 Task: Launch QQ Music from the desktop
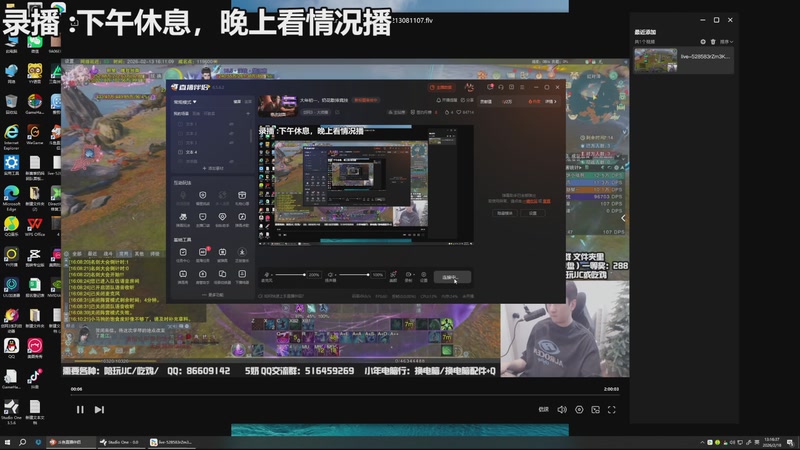(x=11, y=227)
